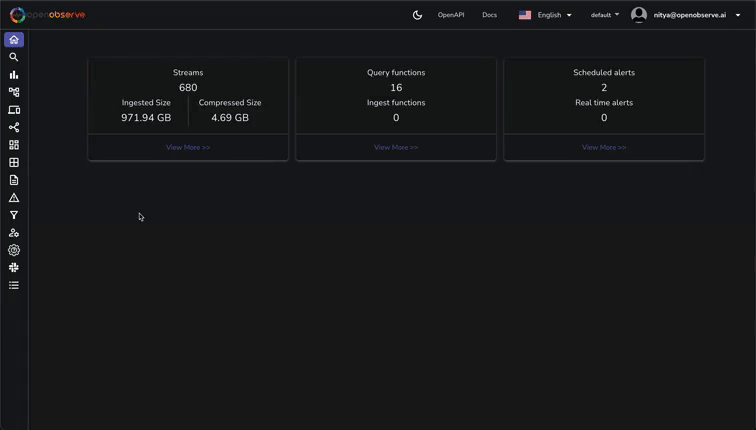Toggle the dark mode moon icon
The width and height of the screenshot is (756, 430).
click(417, 15)
